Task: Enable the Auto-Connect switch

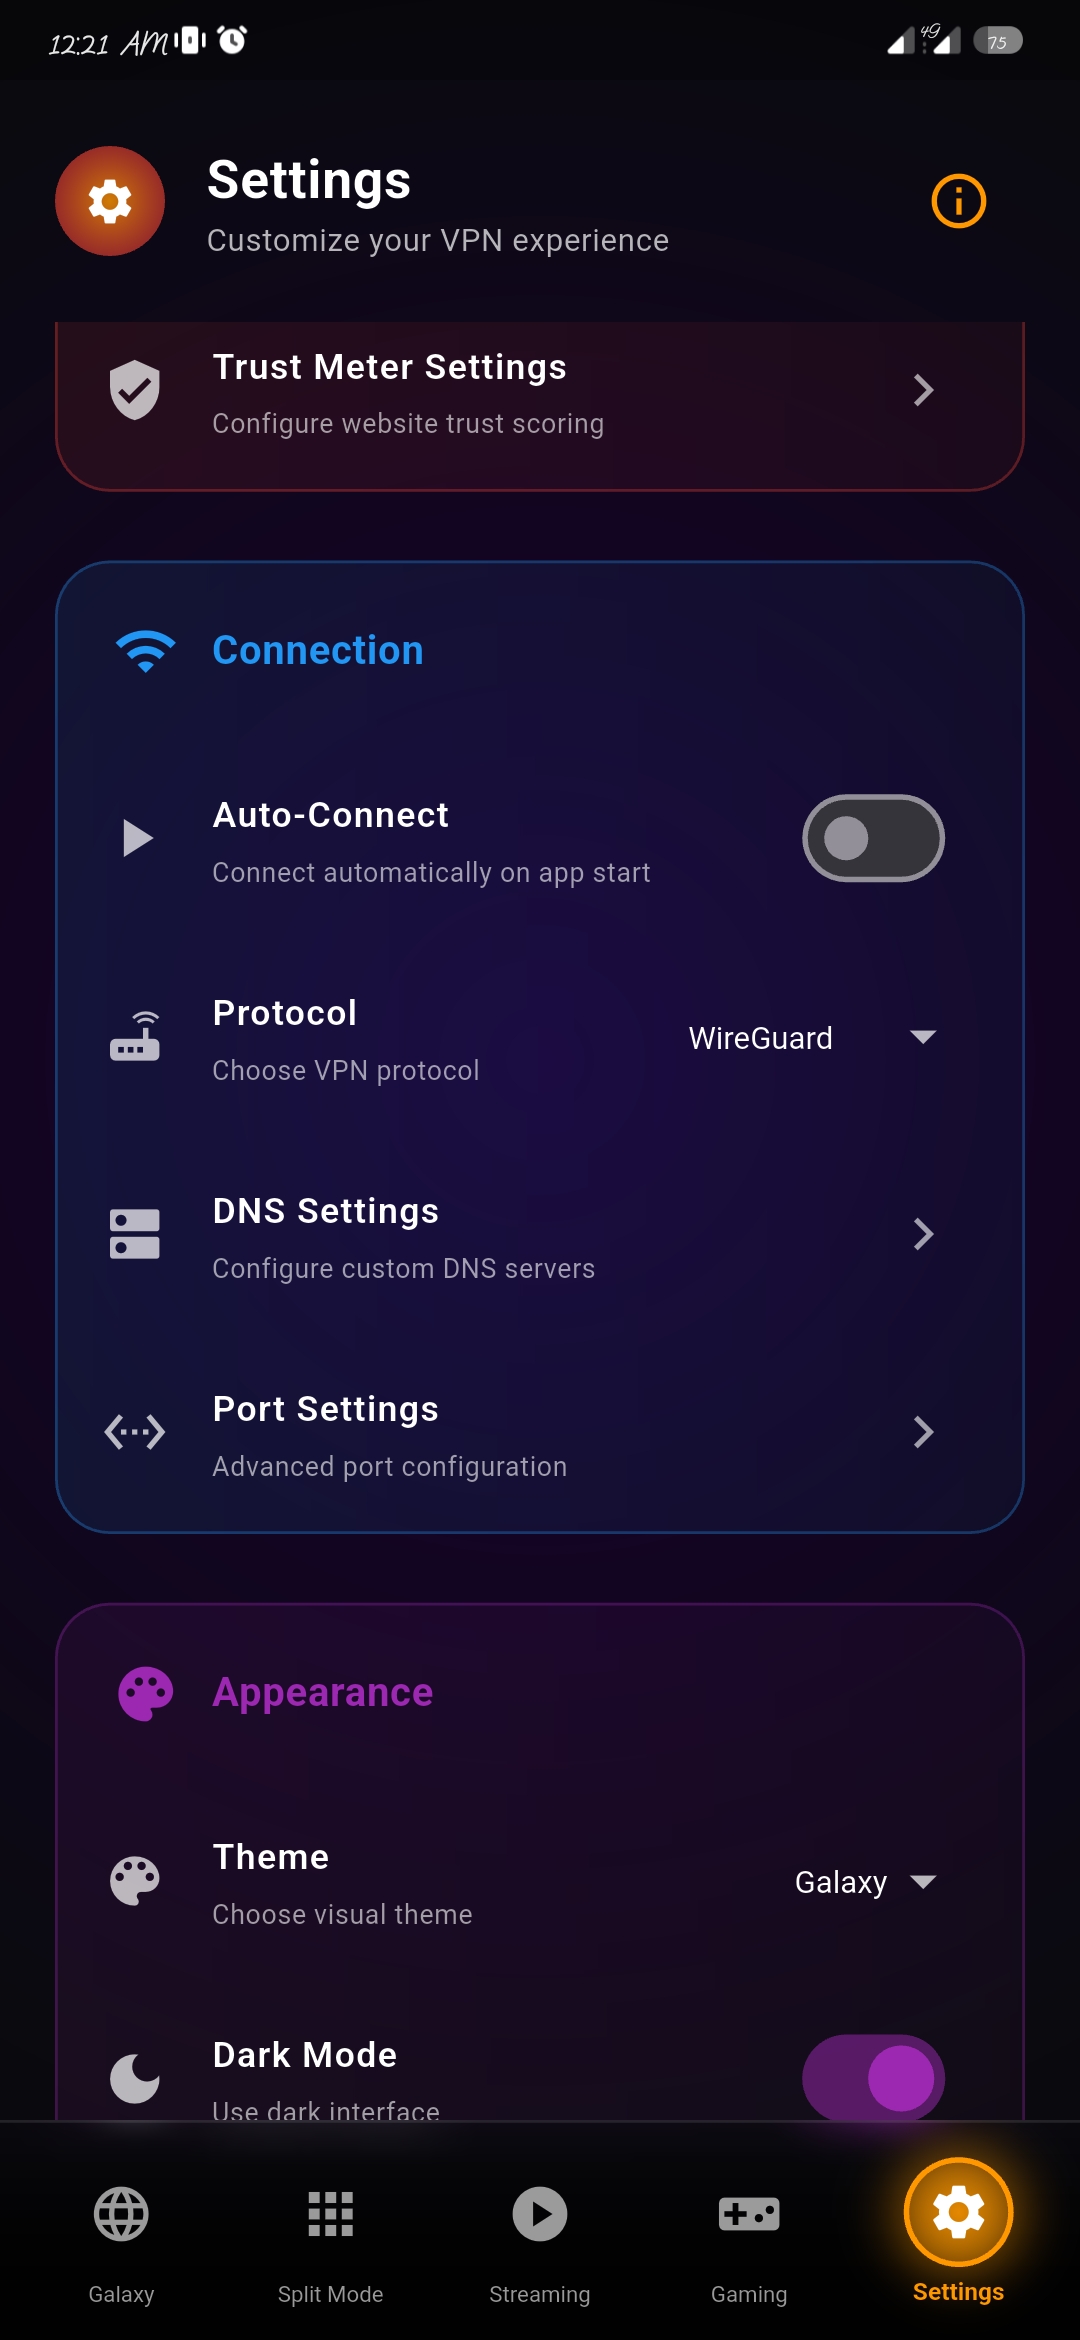Action: click(x=873, y=838)
